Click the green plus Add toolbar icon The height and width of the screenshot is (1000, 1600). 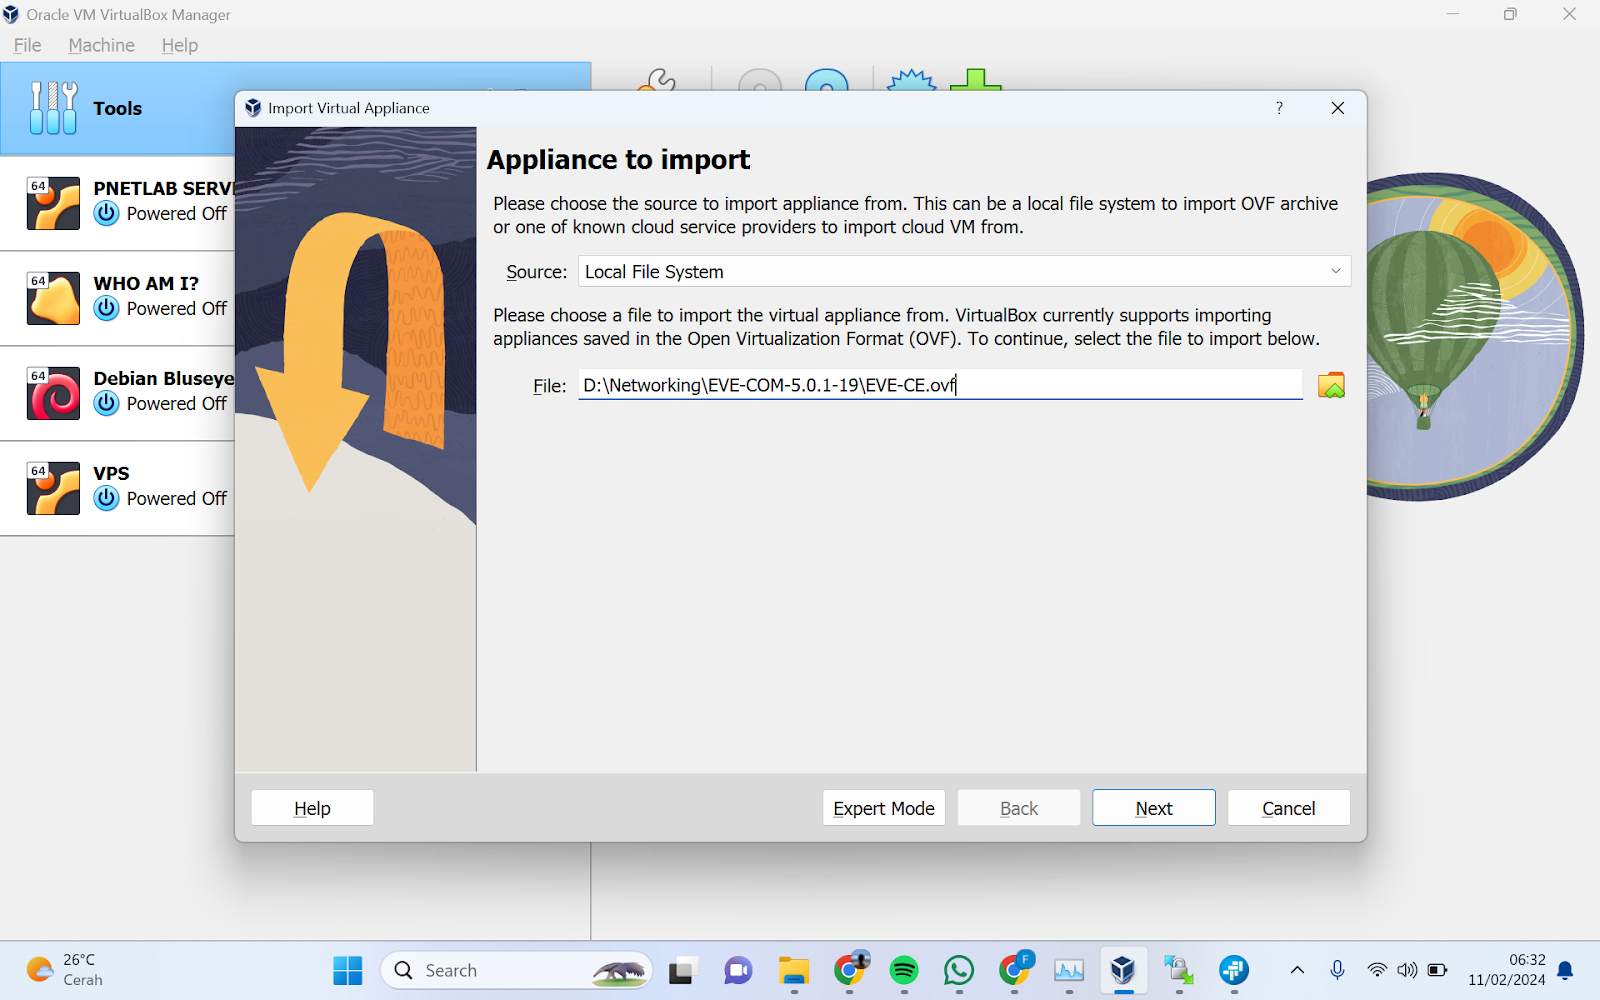click(x=976, y=80)
